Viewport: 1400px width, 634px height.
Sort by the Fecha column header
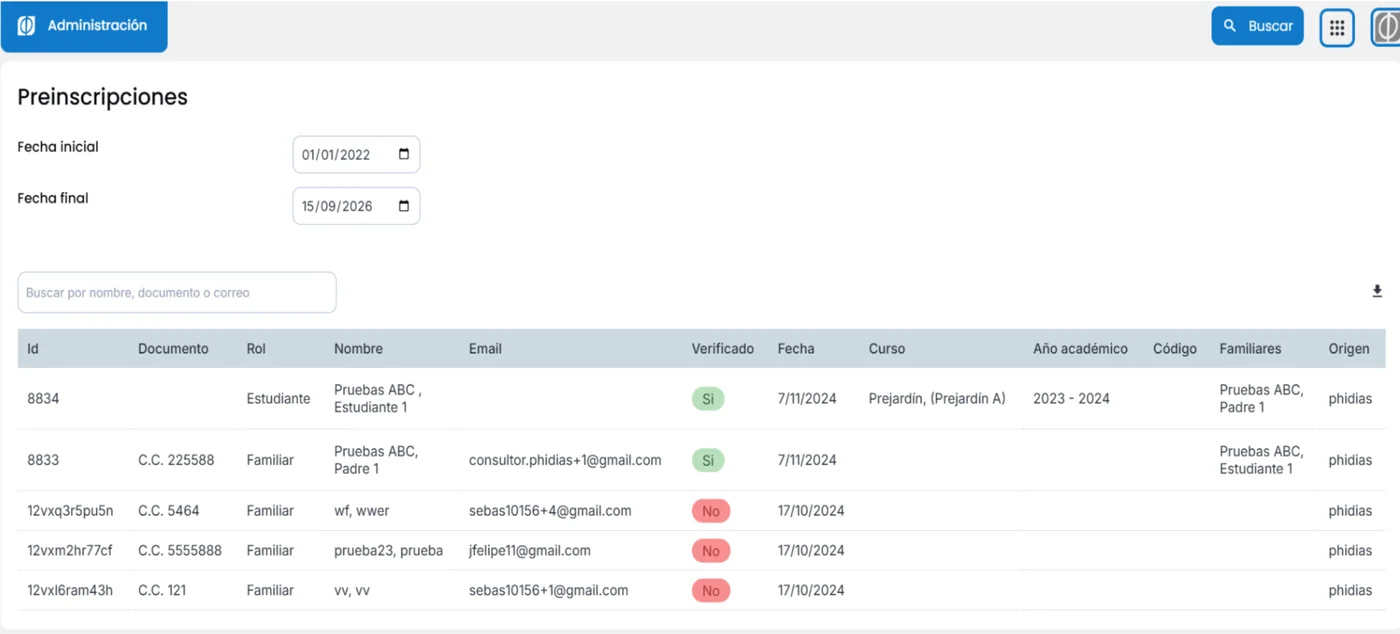[796, 349]
